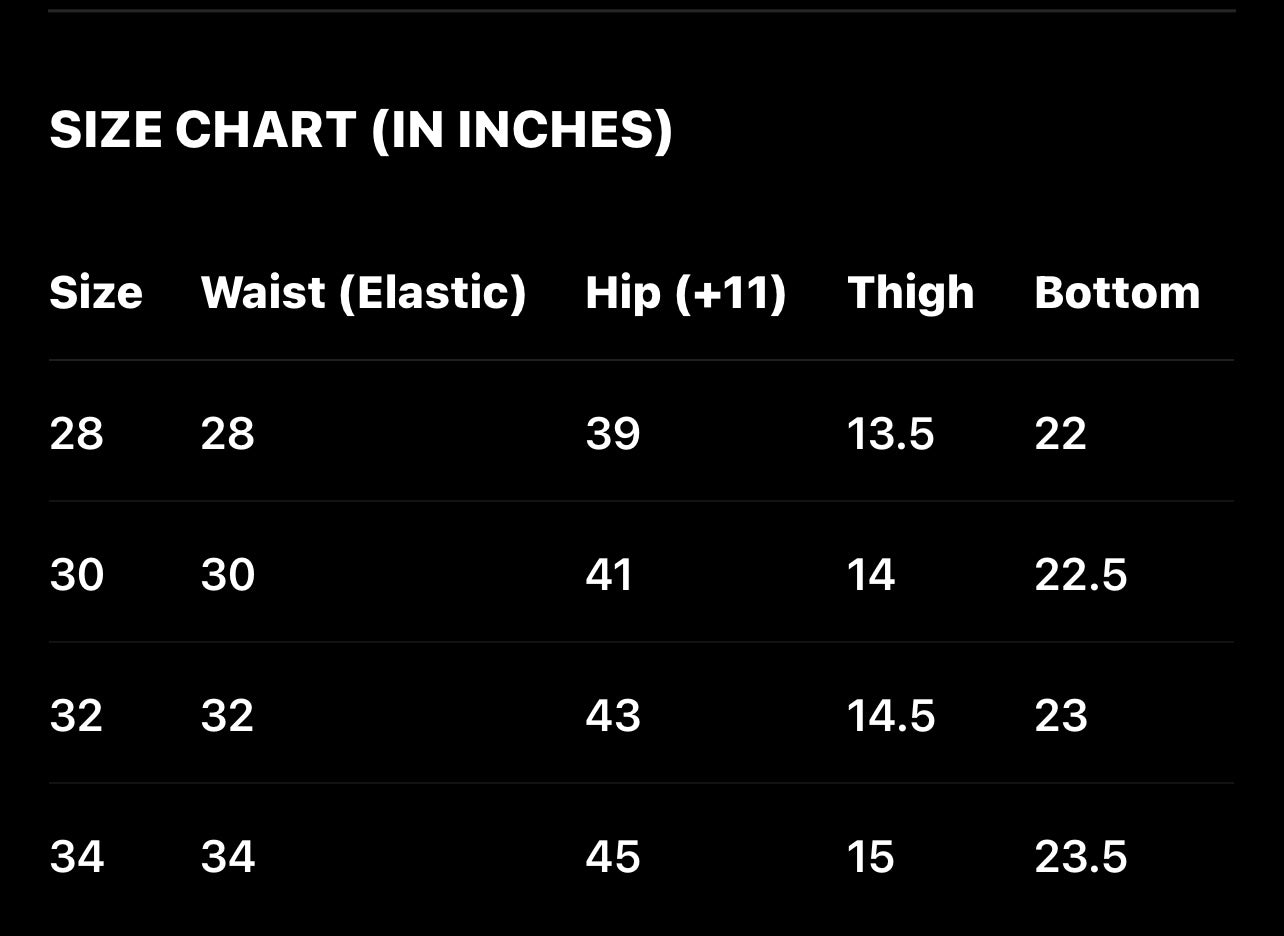Click the hip value 39
Image resolution: width=1284 pixels, height=936 pixels.
pyautogui.click(x=612, y=434)
